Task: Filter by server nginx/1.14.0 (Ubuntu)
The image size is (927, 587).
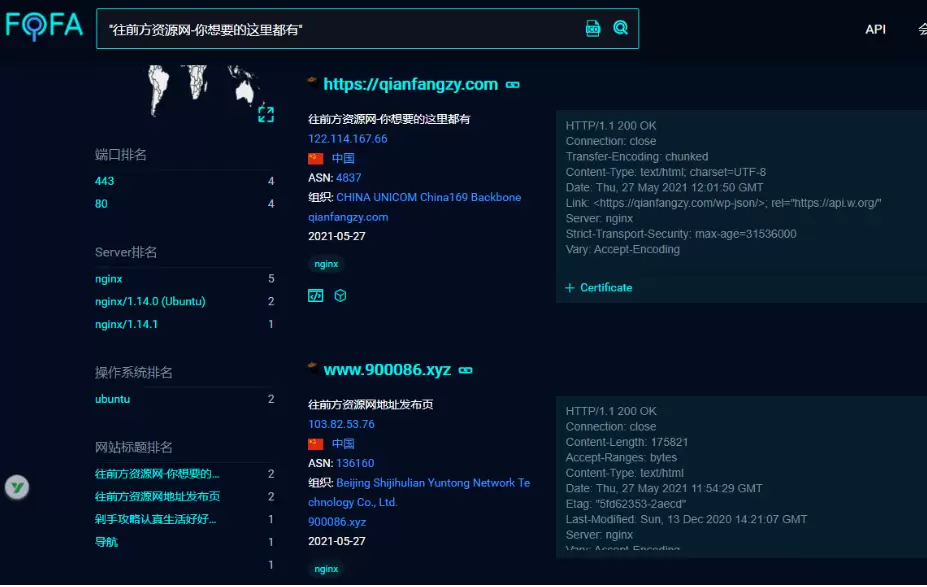Action: (150, 301)
